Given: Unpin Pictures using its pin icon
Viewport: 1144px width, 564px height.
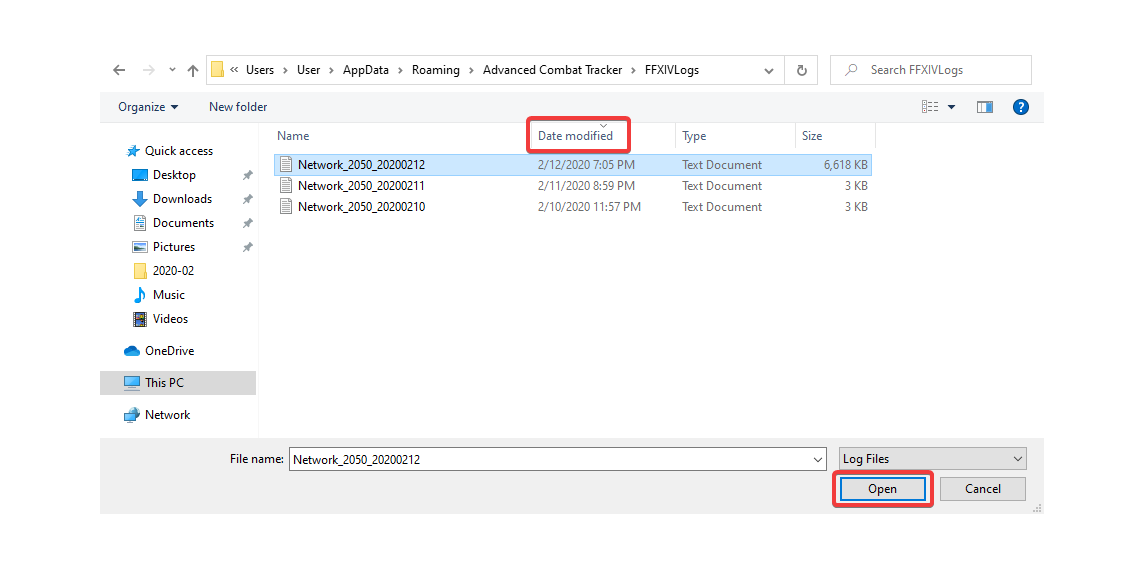Looking at the screenshot, I should (x=247, y=247).
